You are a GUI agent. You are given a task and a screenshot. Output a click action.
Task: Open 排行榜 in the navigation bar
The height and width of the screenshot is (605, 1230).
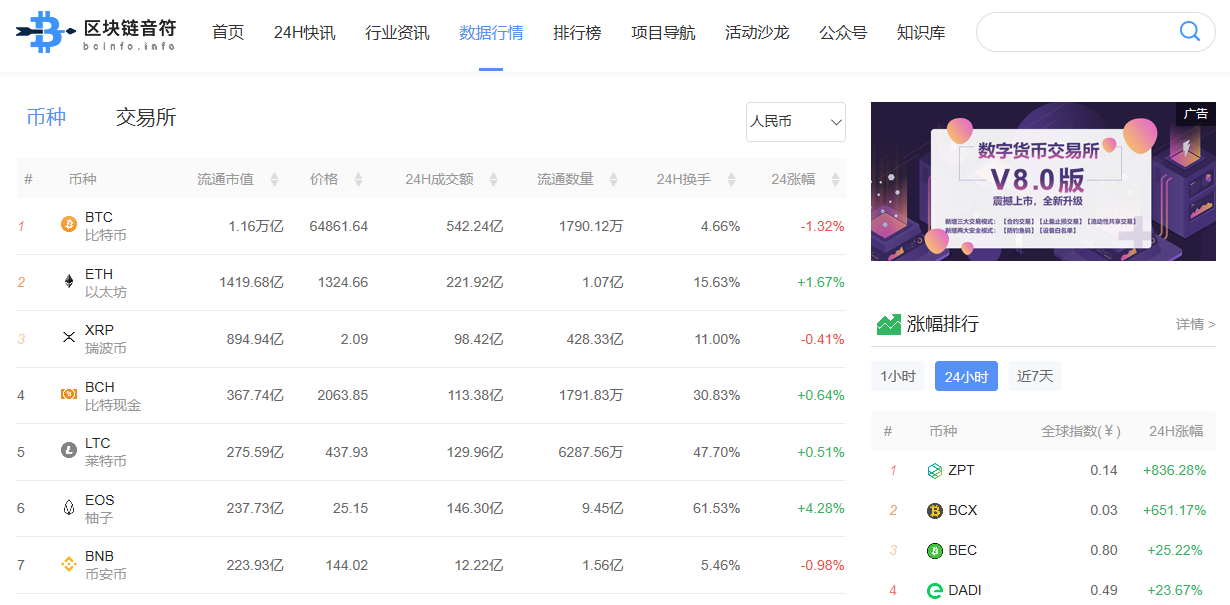(577, 33)
